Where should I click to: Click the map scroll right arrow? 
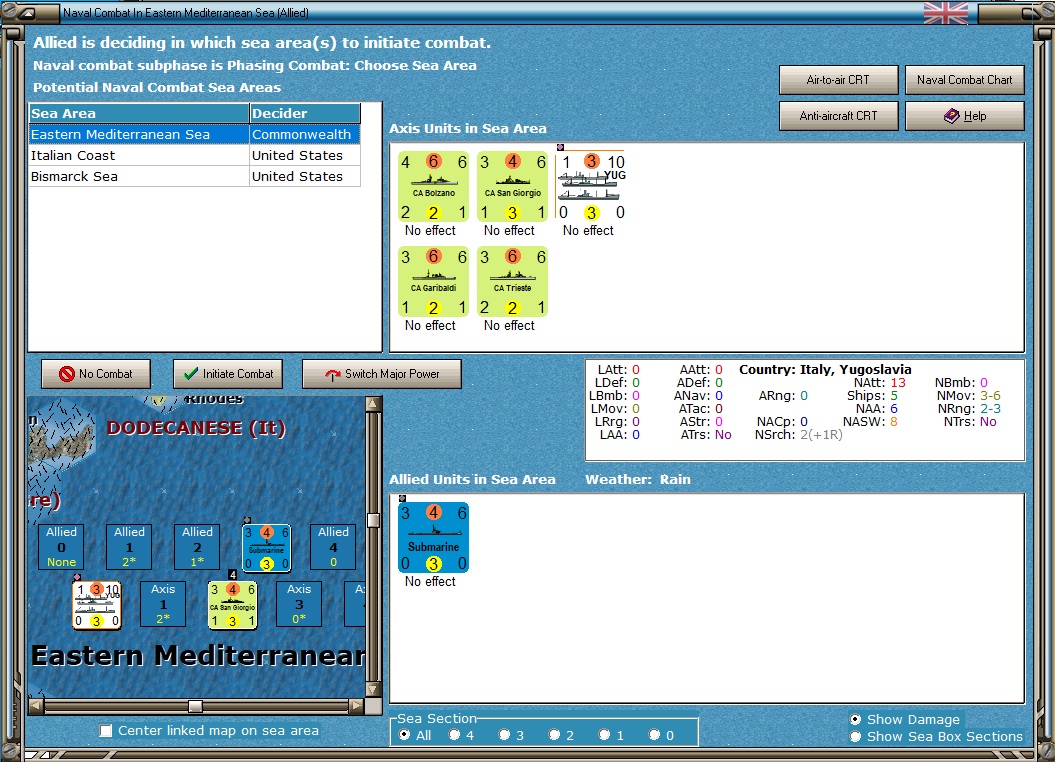click(357, 706)
